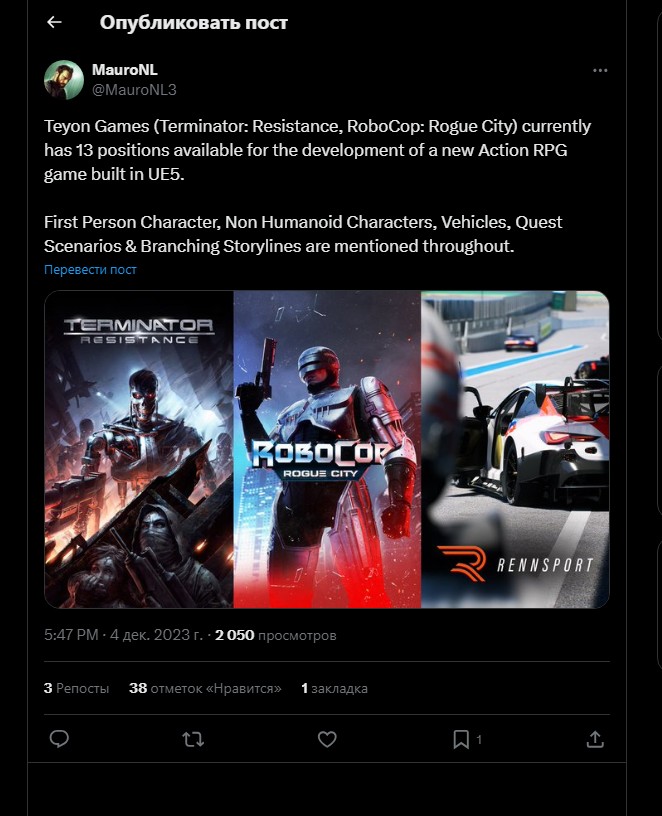Toggle the bookmark icon
The height and width of the screenshot is (816, 662).
461,739
